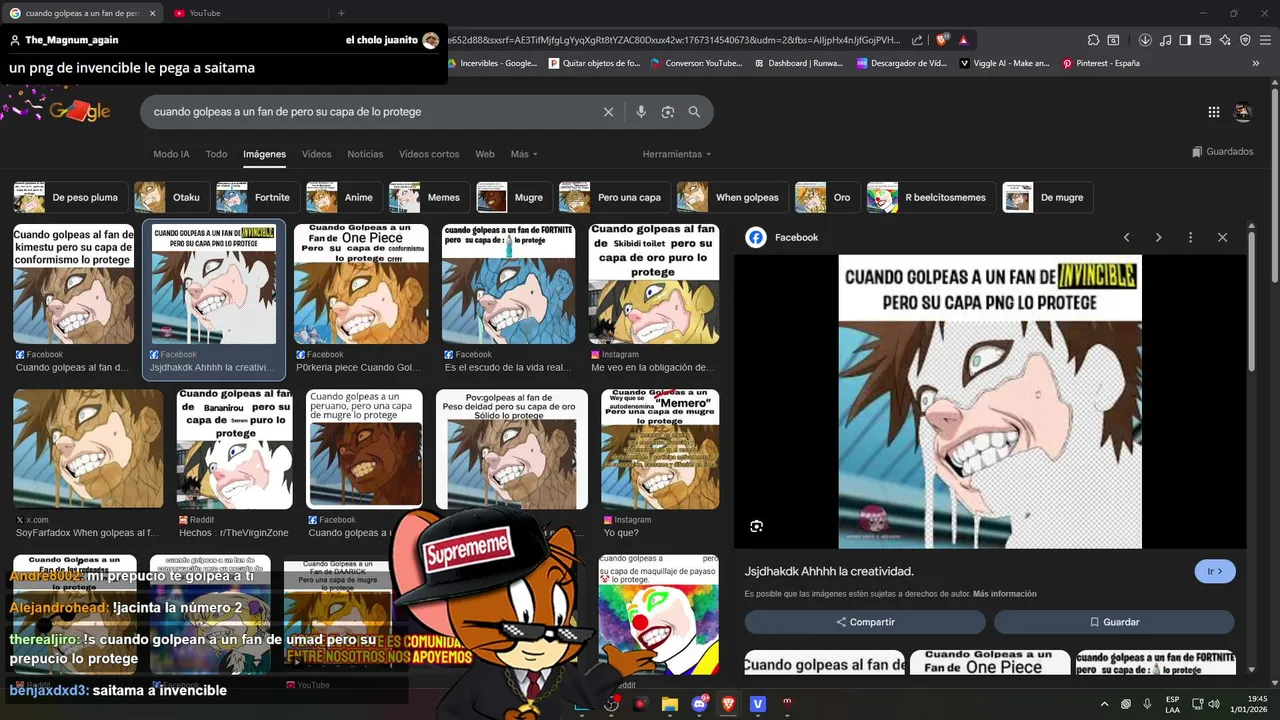Switch to Todo results tab
Viewport: 1280px width, 720px height.
pyautogui.click(x=216, y=154)
